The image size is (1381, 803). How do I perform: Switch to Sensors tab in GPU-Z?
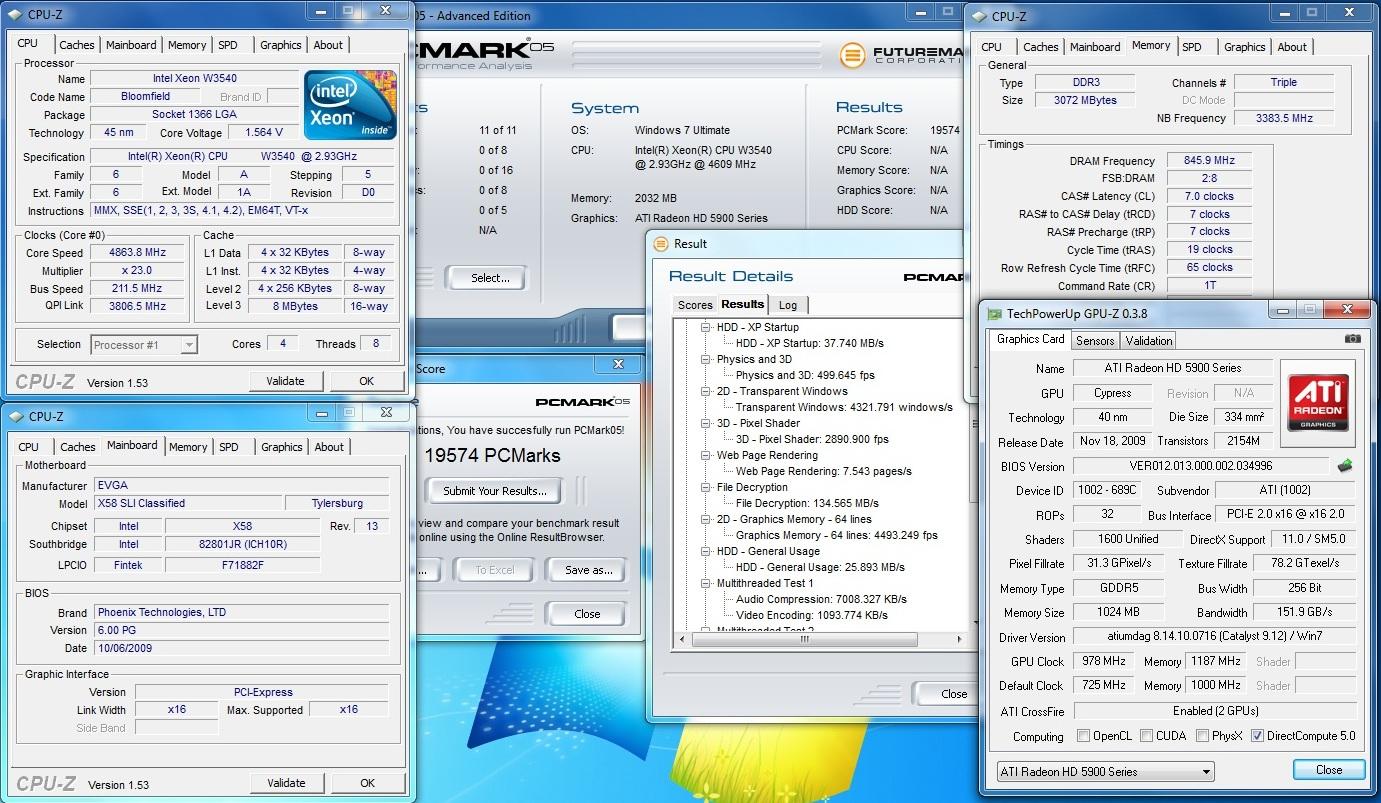[1095, 340]
